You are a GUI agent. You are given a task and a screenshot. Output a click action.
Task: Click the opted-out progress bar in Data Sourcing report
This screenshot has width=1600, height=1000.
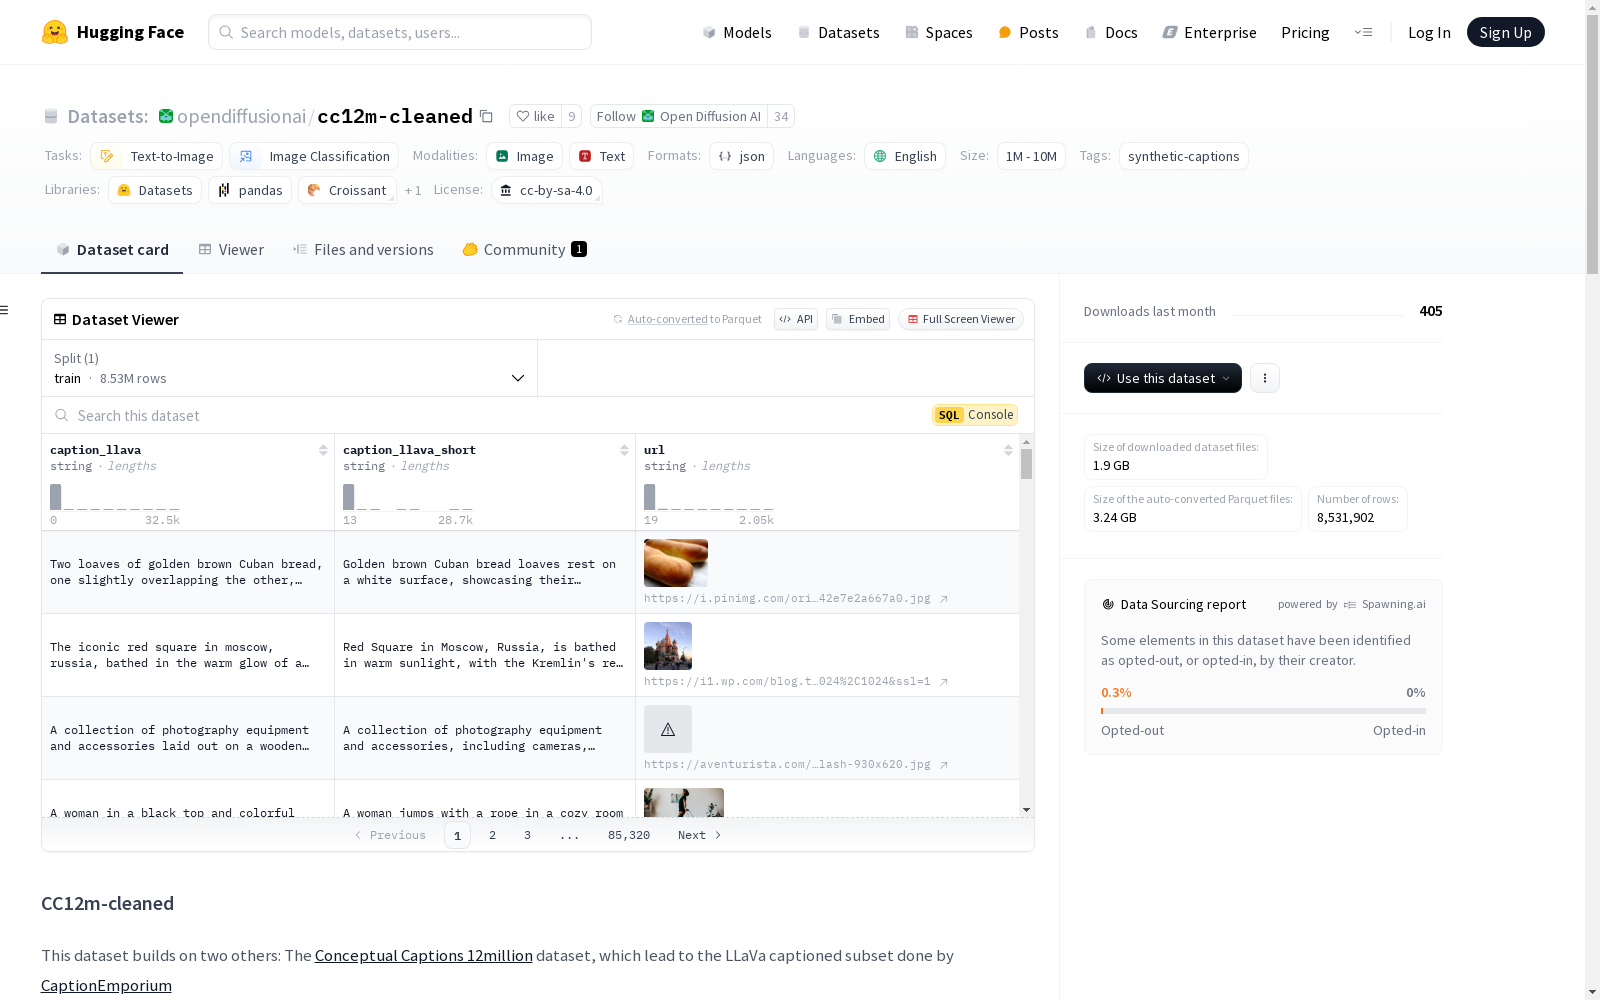pos(1263,711)
